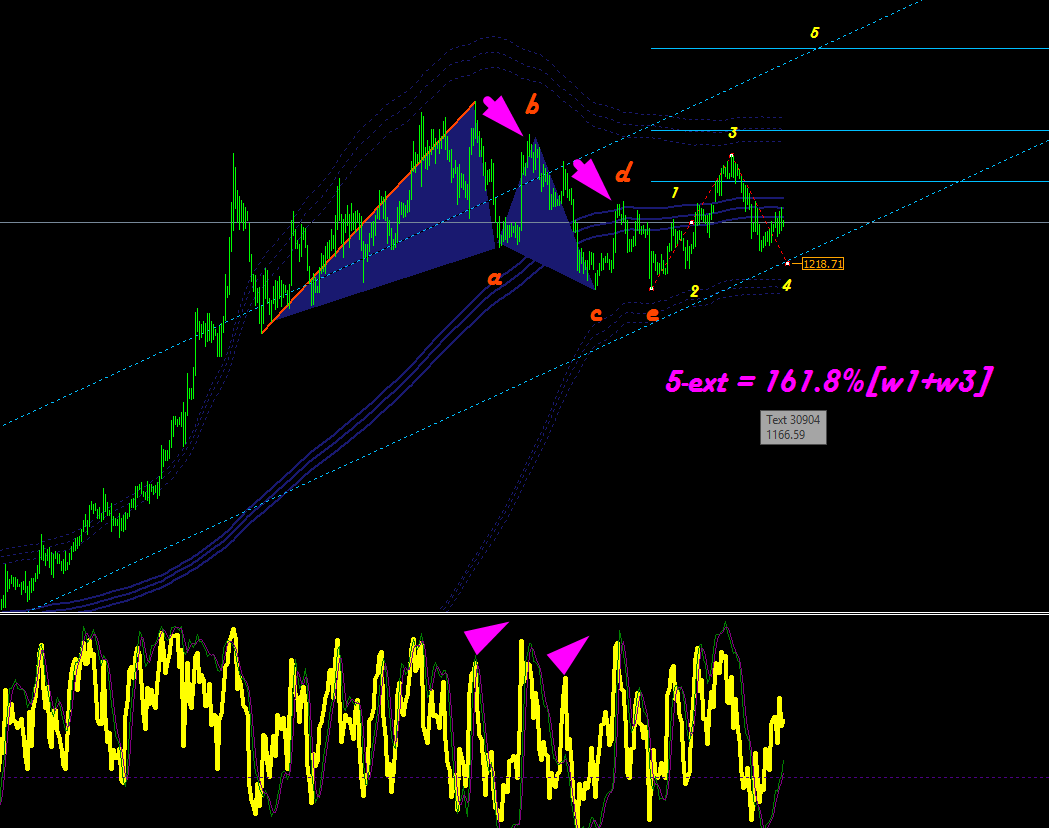The height and width of the screenshot is (828, 1049).
Task: Click the yellow wave number 2 label
Action: (694, 291)
